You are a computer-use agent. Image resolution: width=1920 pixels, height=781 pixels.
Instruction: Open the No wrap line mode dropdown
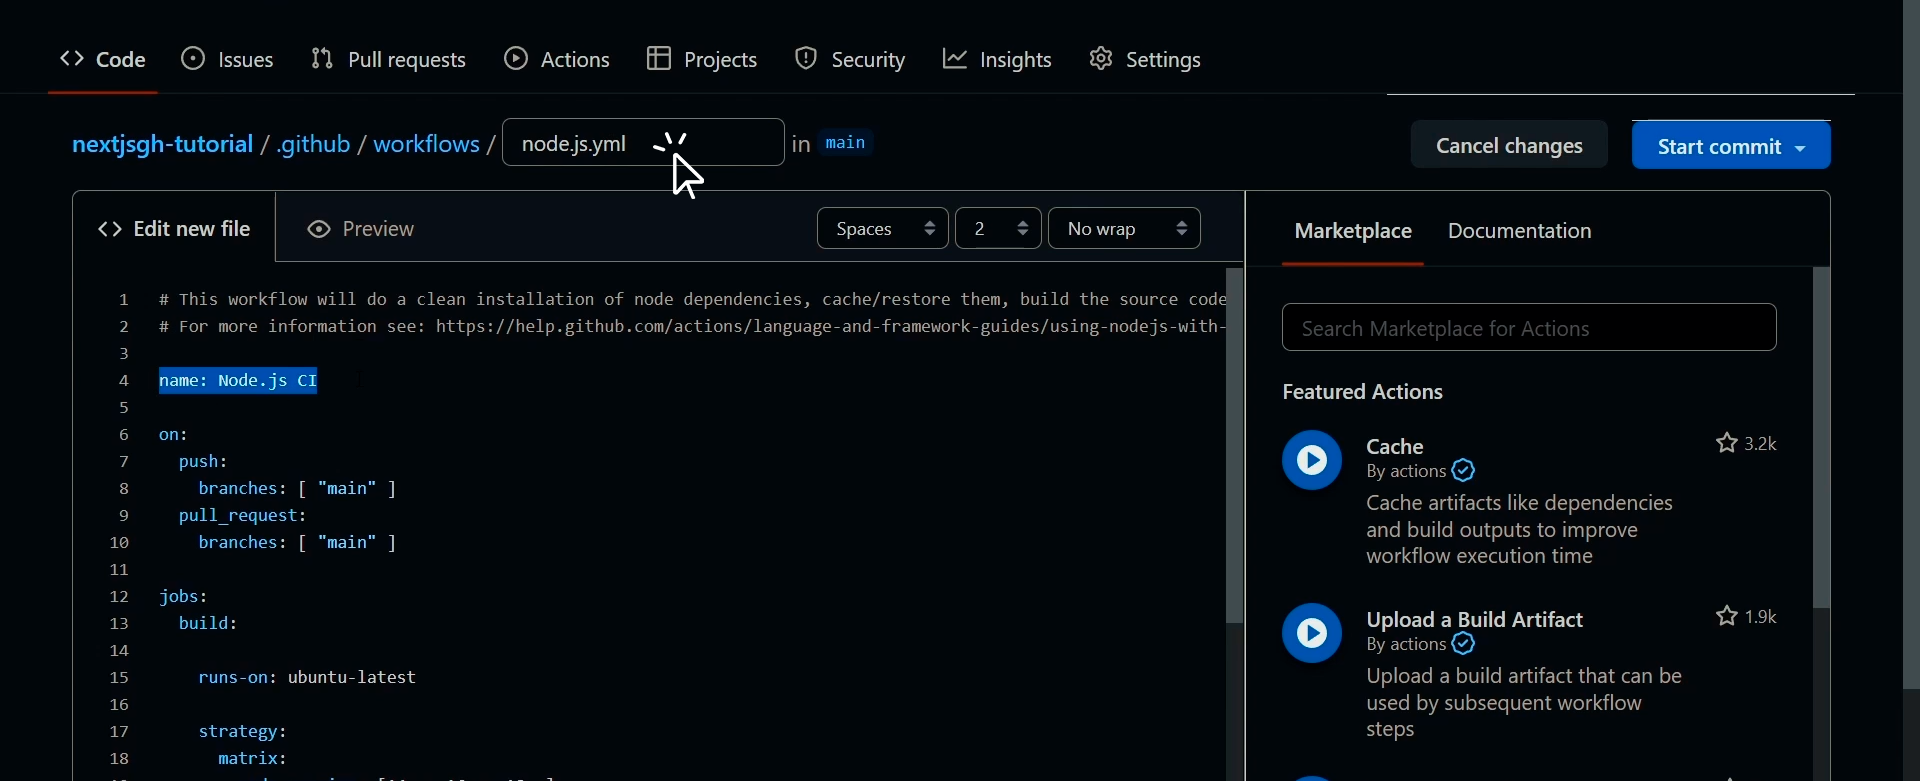click(1124, 229)
